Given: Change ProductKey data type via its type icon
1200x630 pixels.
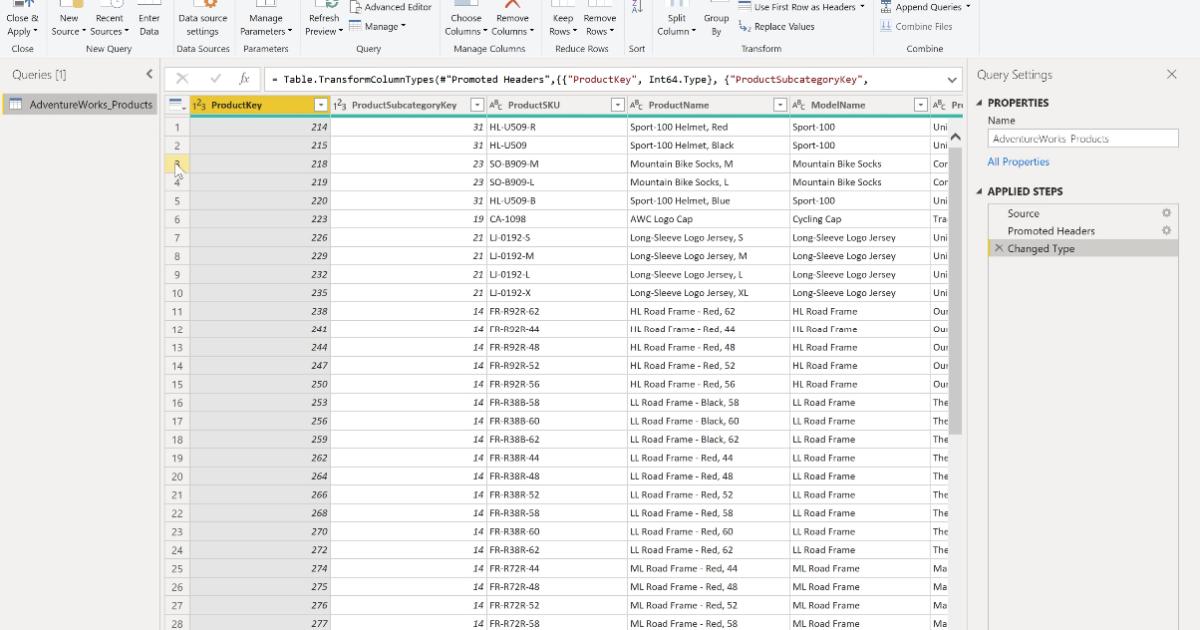Looking at the screenshot, I should (200, 104).
